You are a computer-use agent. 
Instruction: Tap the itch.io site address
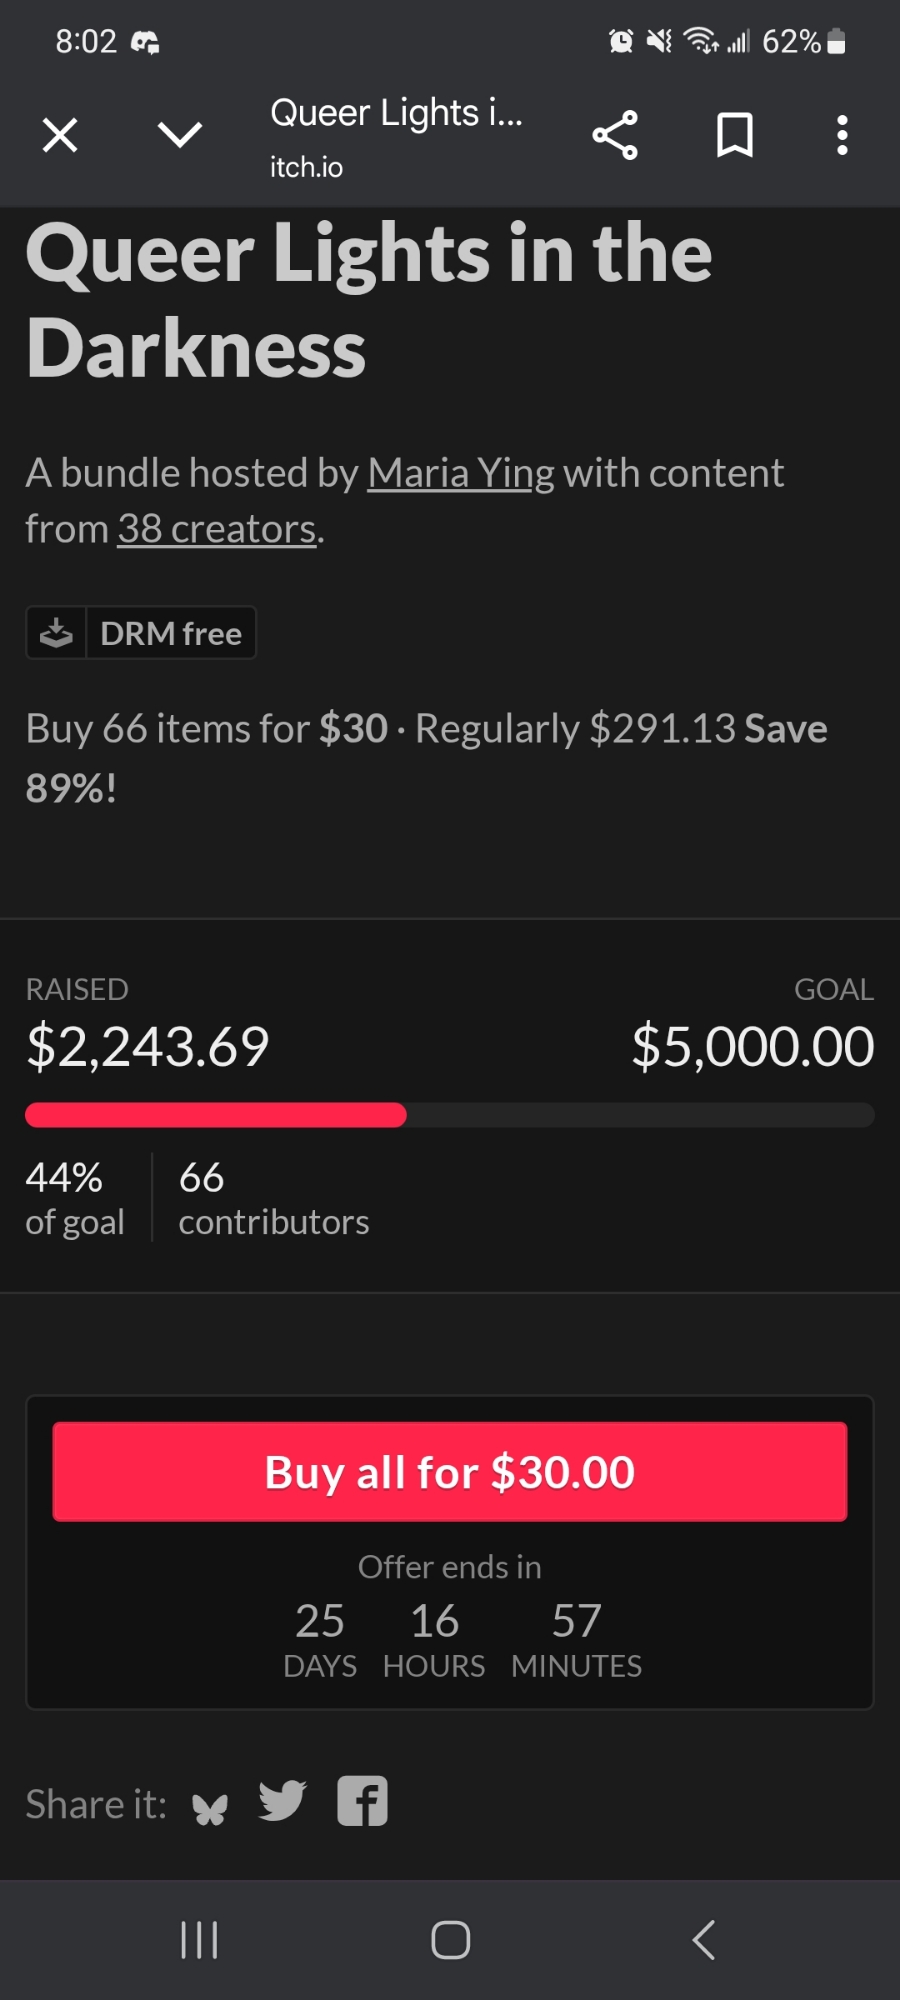tap(306, 167)
